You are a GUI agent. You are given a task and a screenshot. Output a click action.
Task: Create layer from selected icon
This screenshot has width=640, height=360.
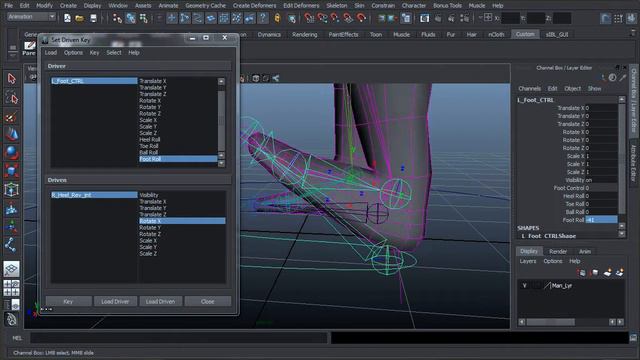[x=620, y=272]
